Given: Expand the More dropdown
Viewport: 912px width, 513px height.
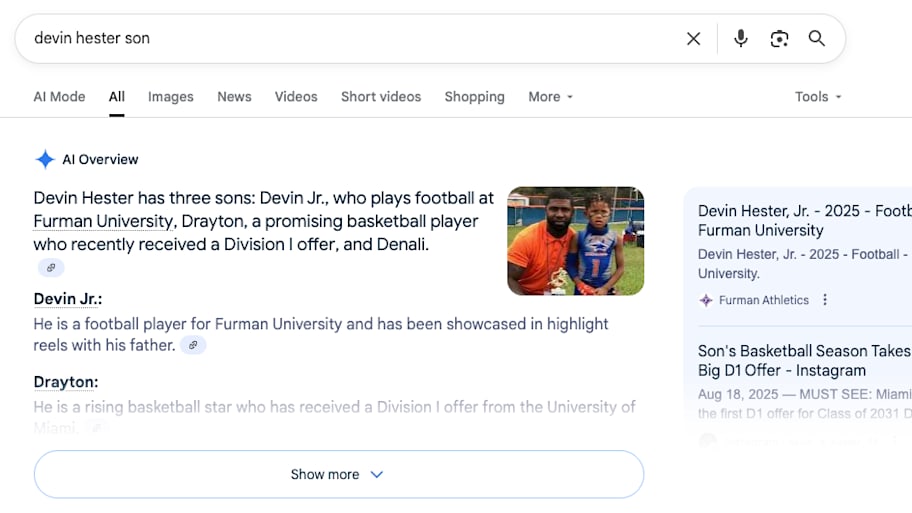Looking at the screenshot, I should pyautogui.click(x=551, y=97).
